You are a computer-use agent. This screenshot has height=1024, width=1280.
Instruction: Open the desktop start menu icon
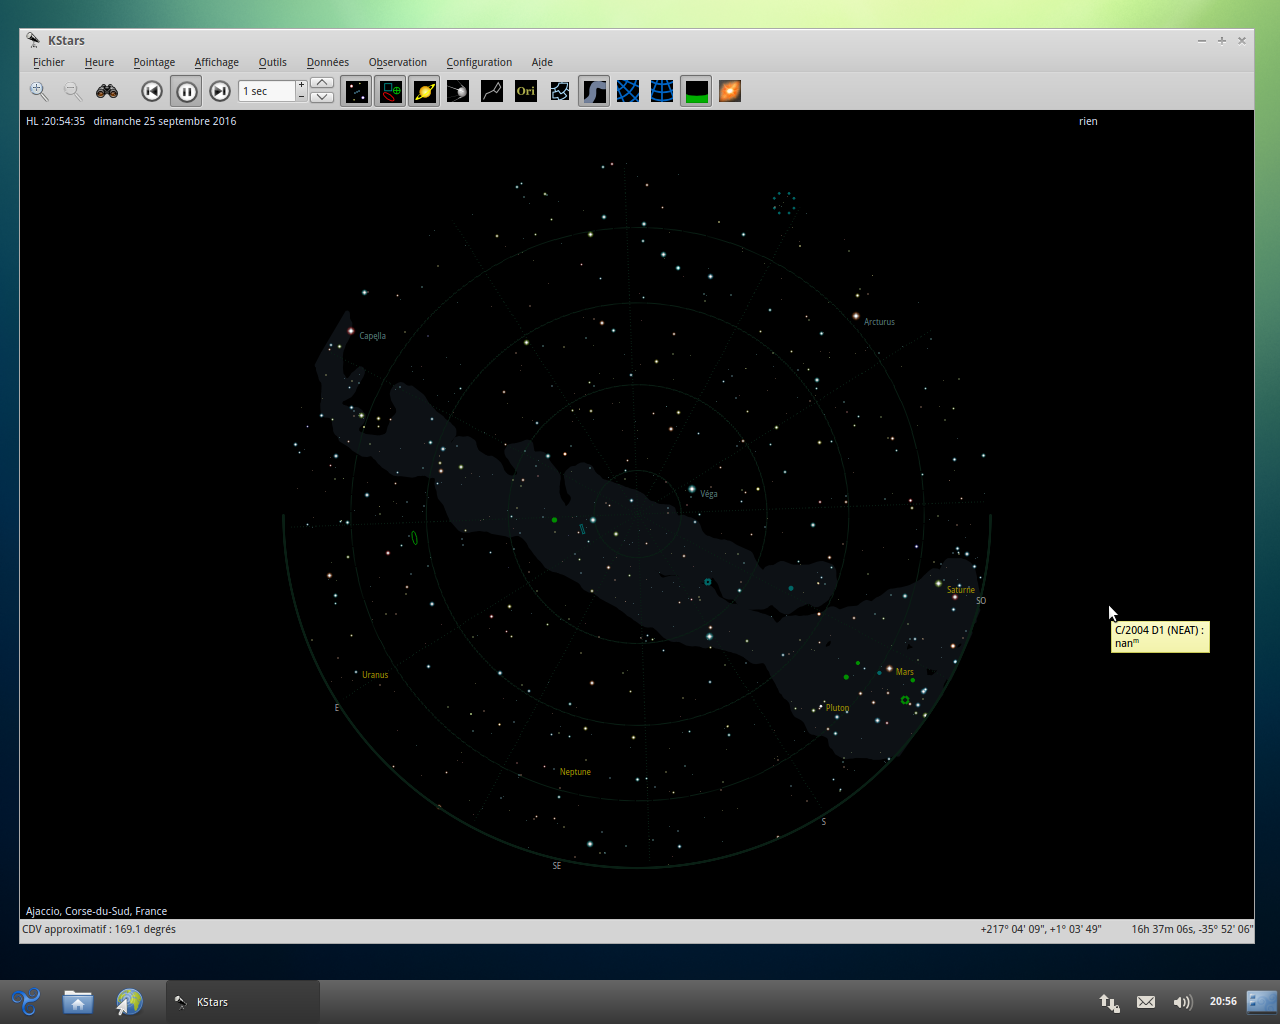[x=25, y=1001]
